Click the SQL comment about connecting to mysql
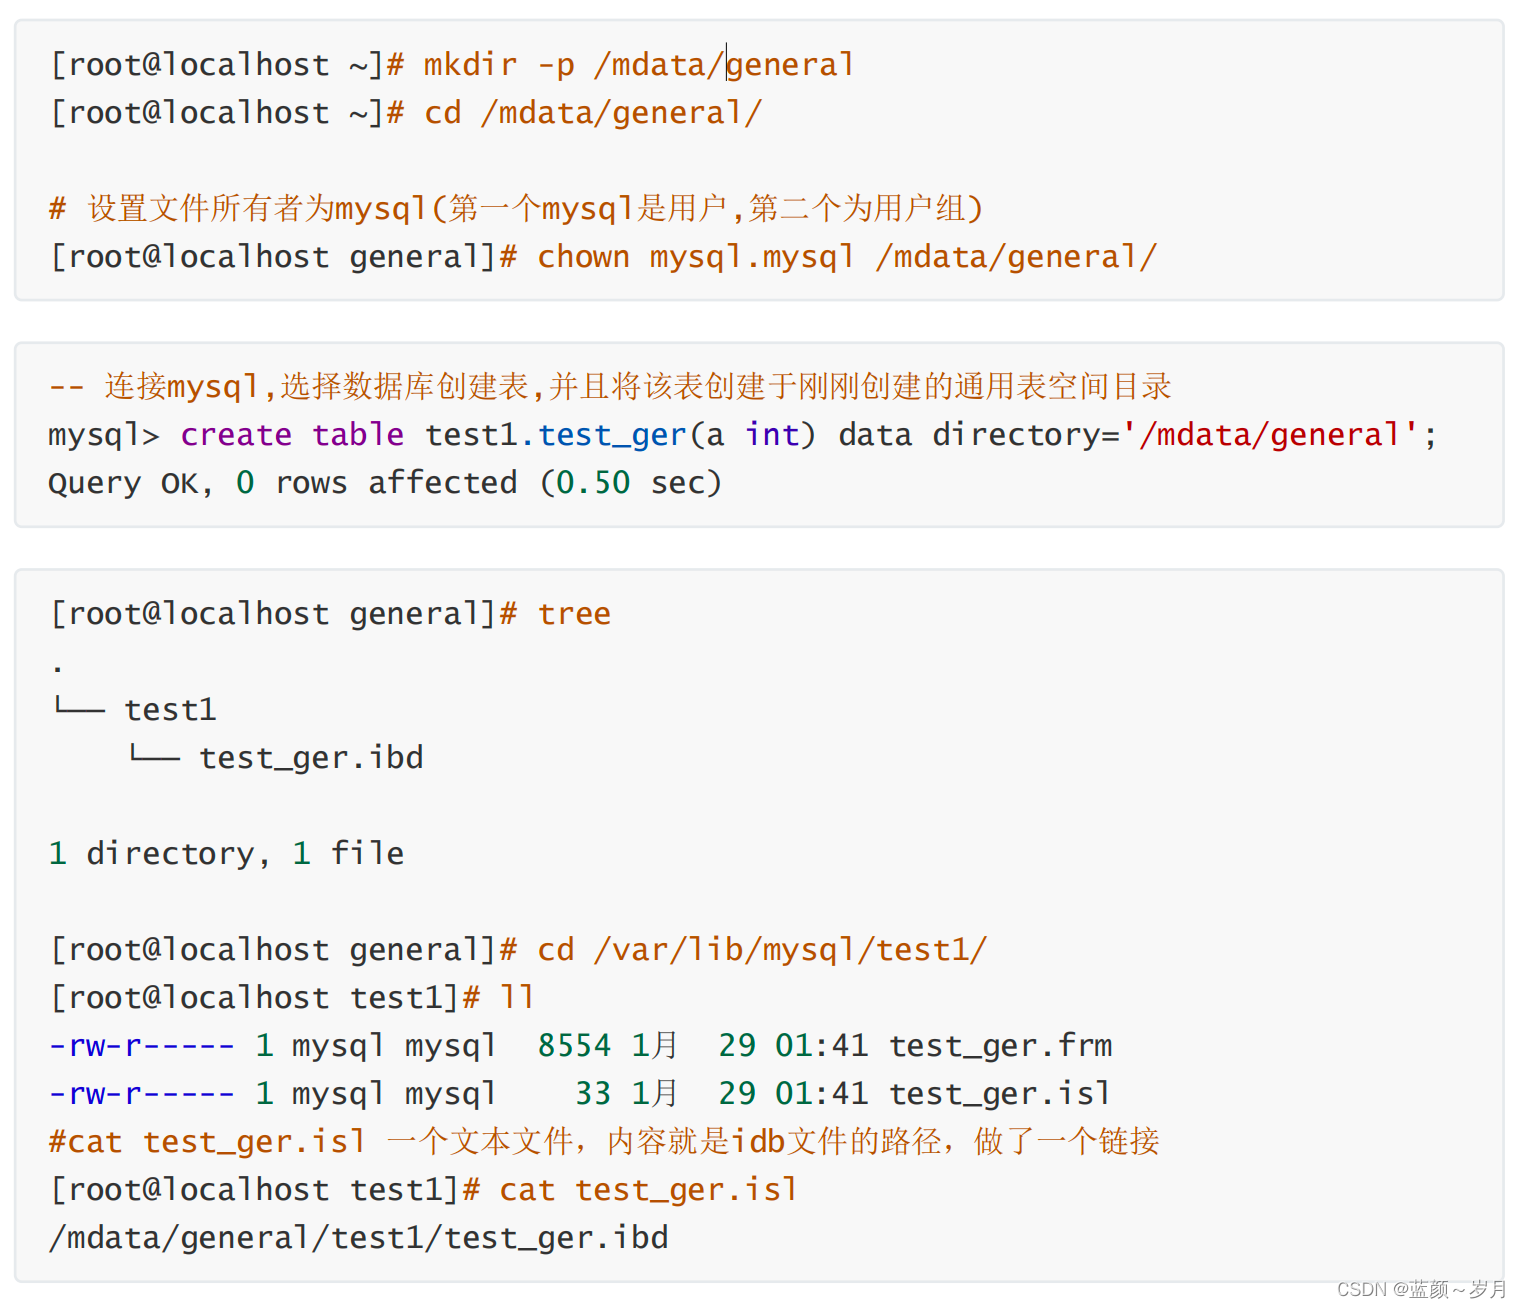This screenshot has height=1308, width=1520. [x=610, y=386]
